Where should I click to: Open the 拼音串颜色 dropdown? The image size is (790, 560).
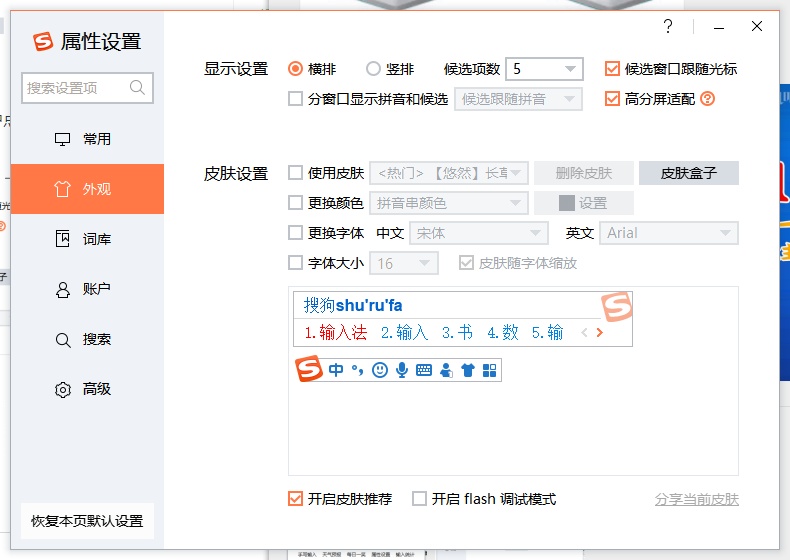pyautogui.click(x=449, y=203)
